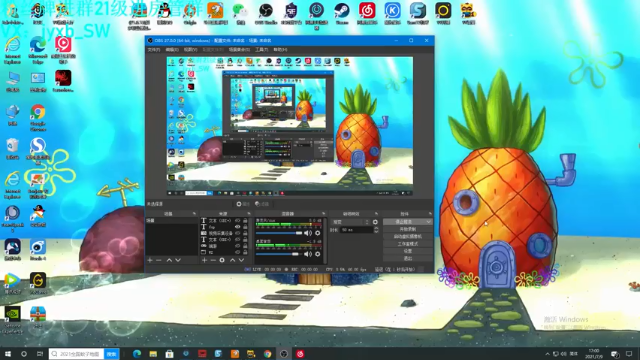This screenshot has width=640, height=360.
Task: Toggle lock on video capture device source
Action: (x=245, y=233)
